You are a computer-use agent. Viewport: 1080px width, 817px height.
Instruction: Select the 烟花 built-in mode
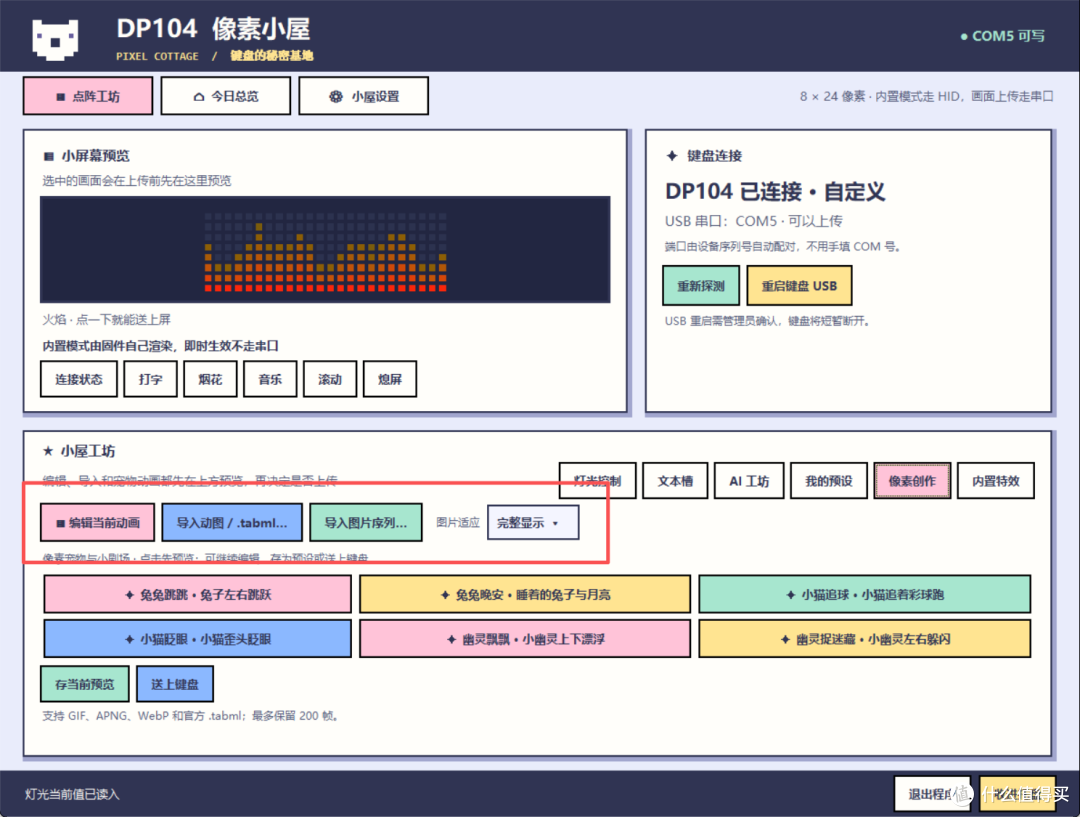pyautogui.click(x=210, y=379)
